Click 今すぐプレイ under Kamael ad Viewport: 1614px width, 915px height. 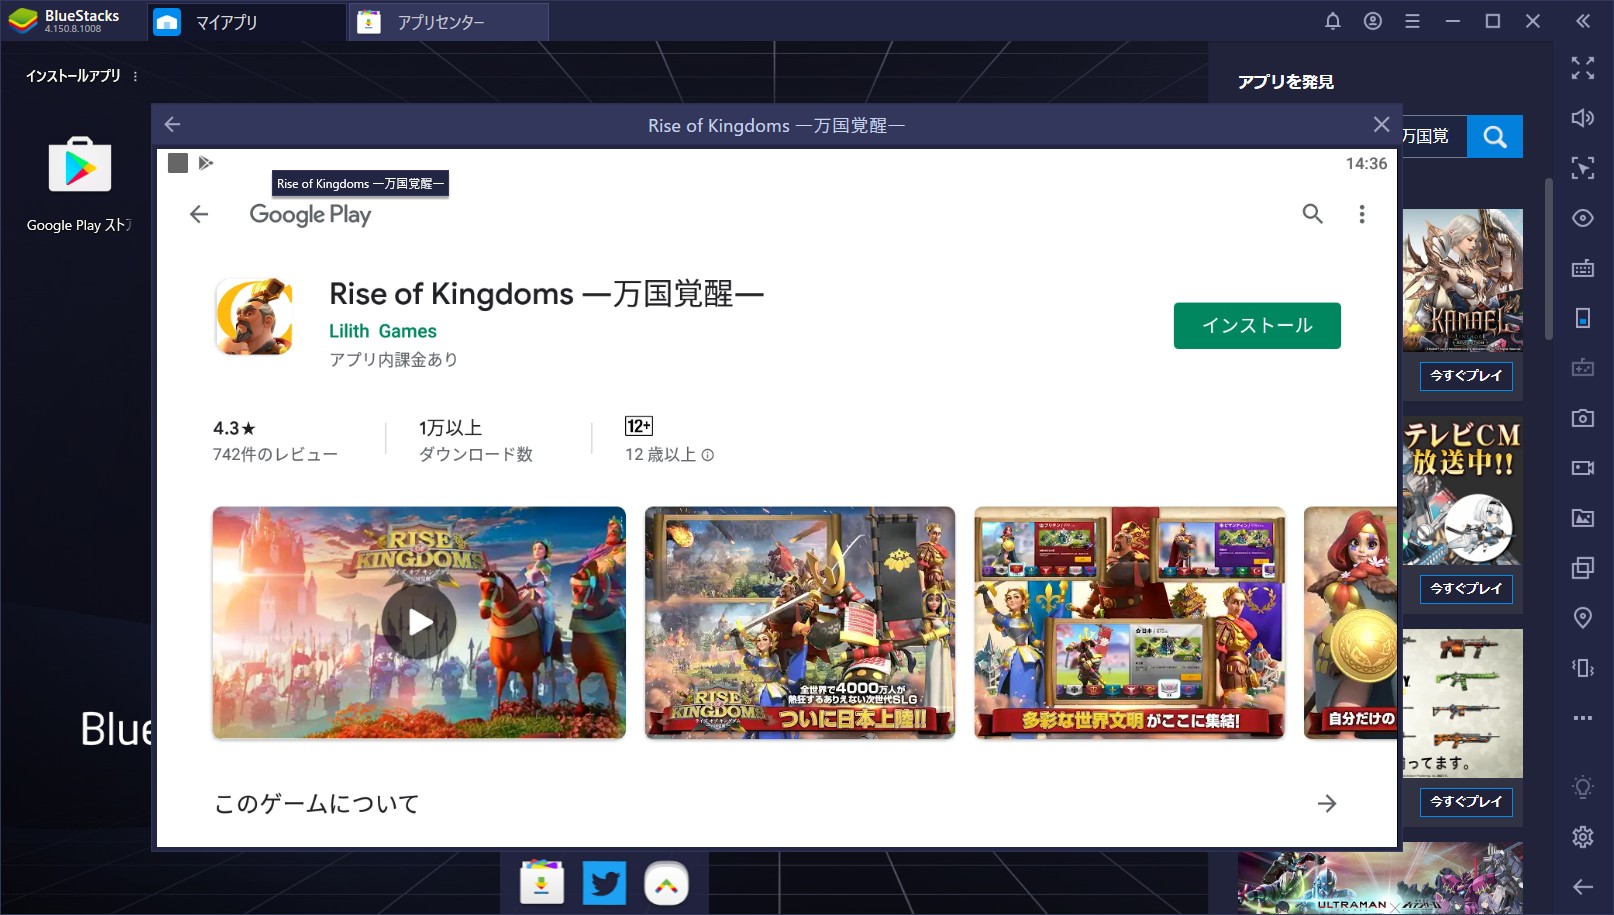[x=1466, y=376]
